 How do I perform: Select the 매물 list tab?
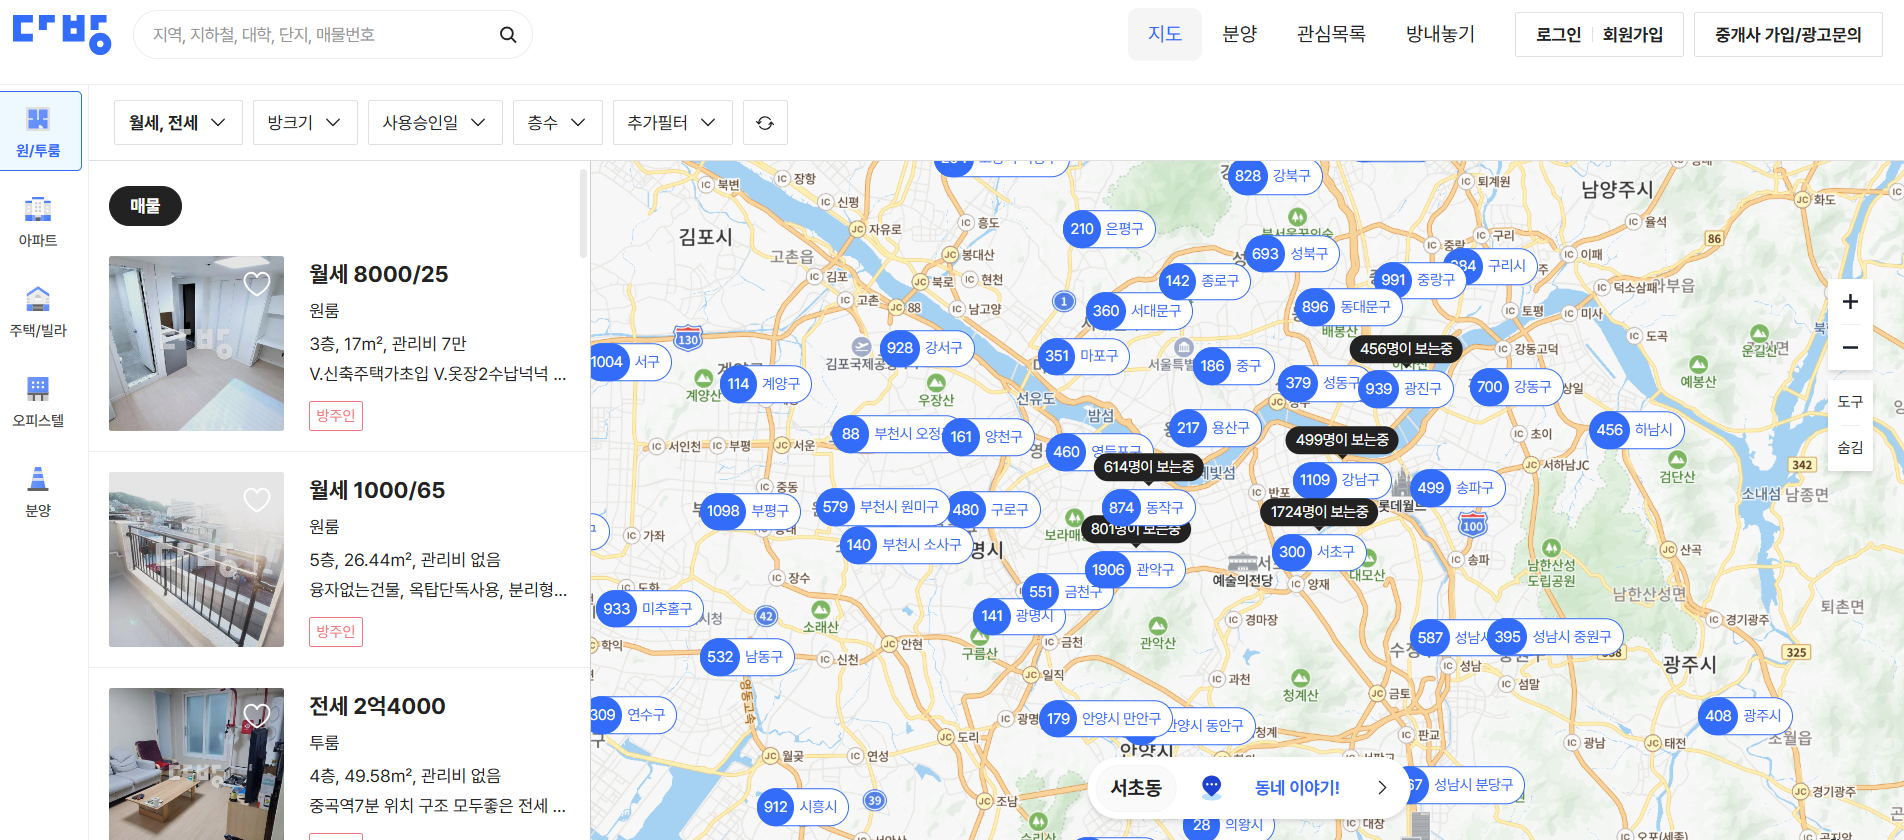tap(145, 206)
